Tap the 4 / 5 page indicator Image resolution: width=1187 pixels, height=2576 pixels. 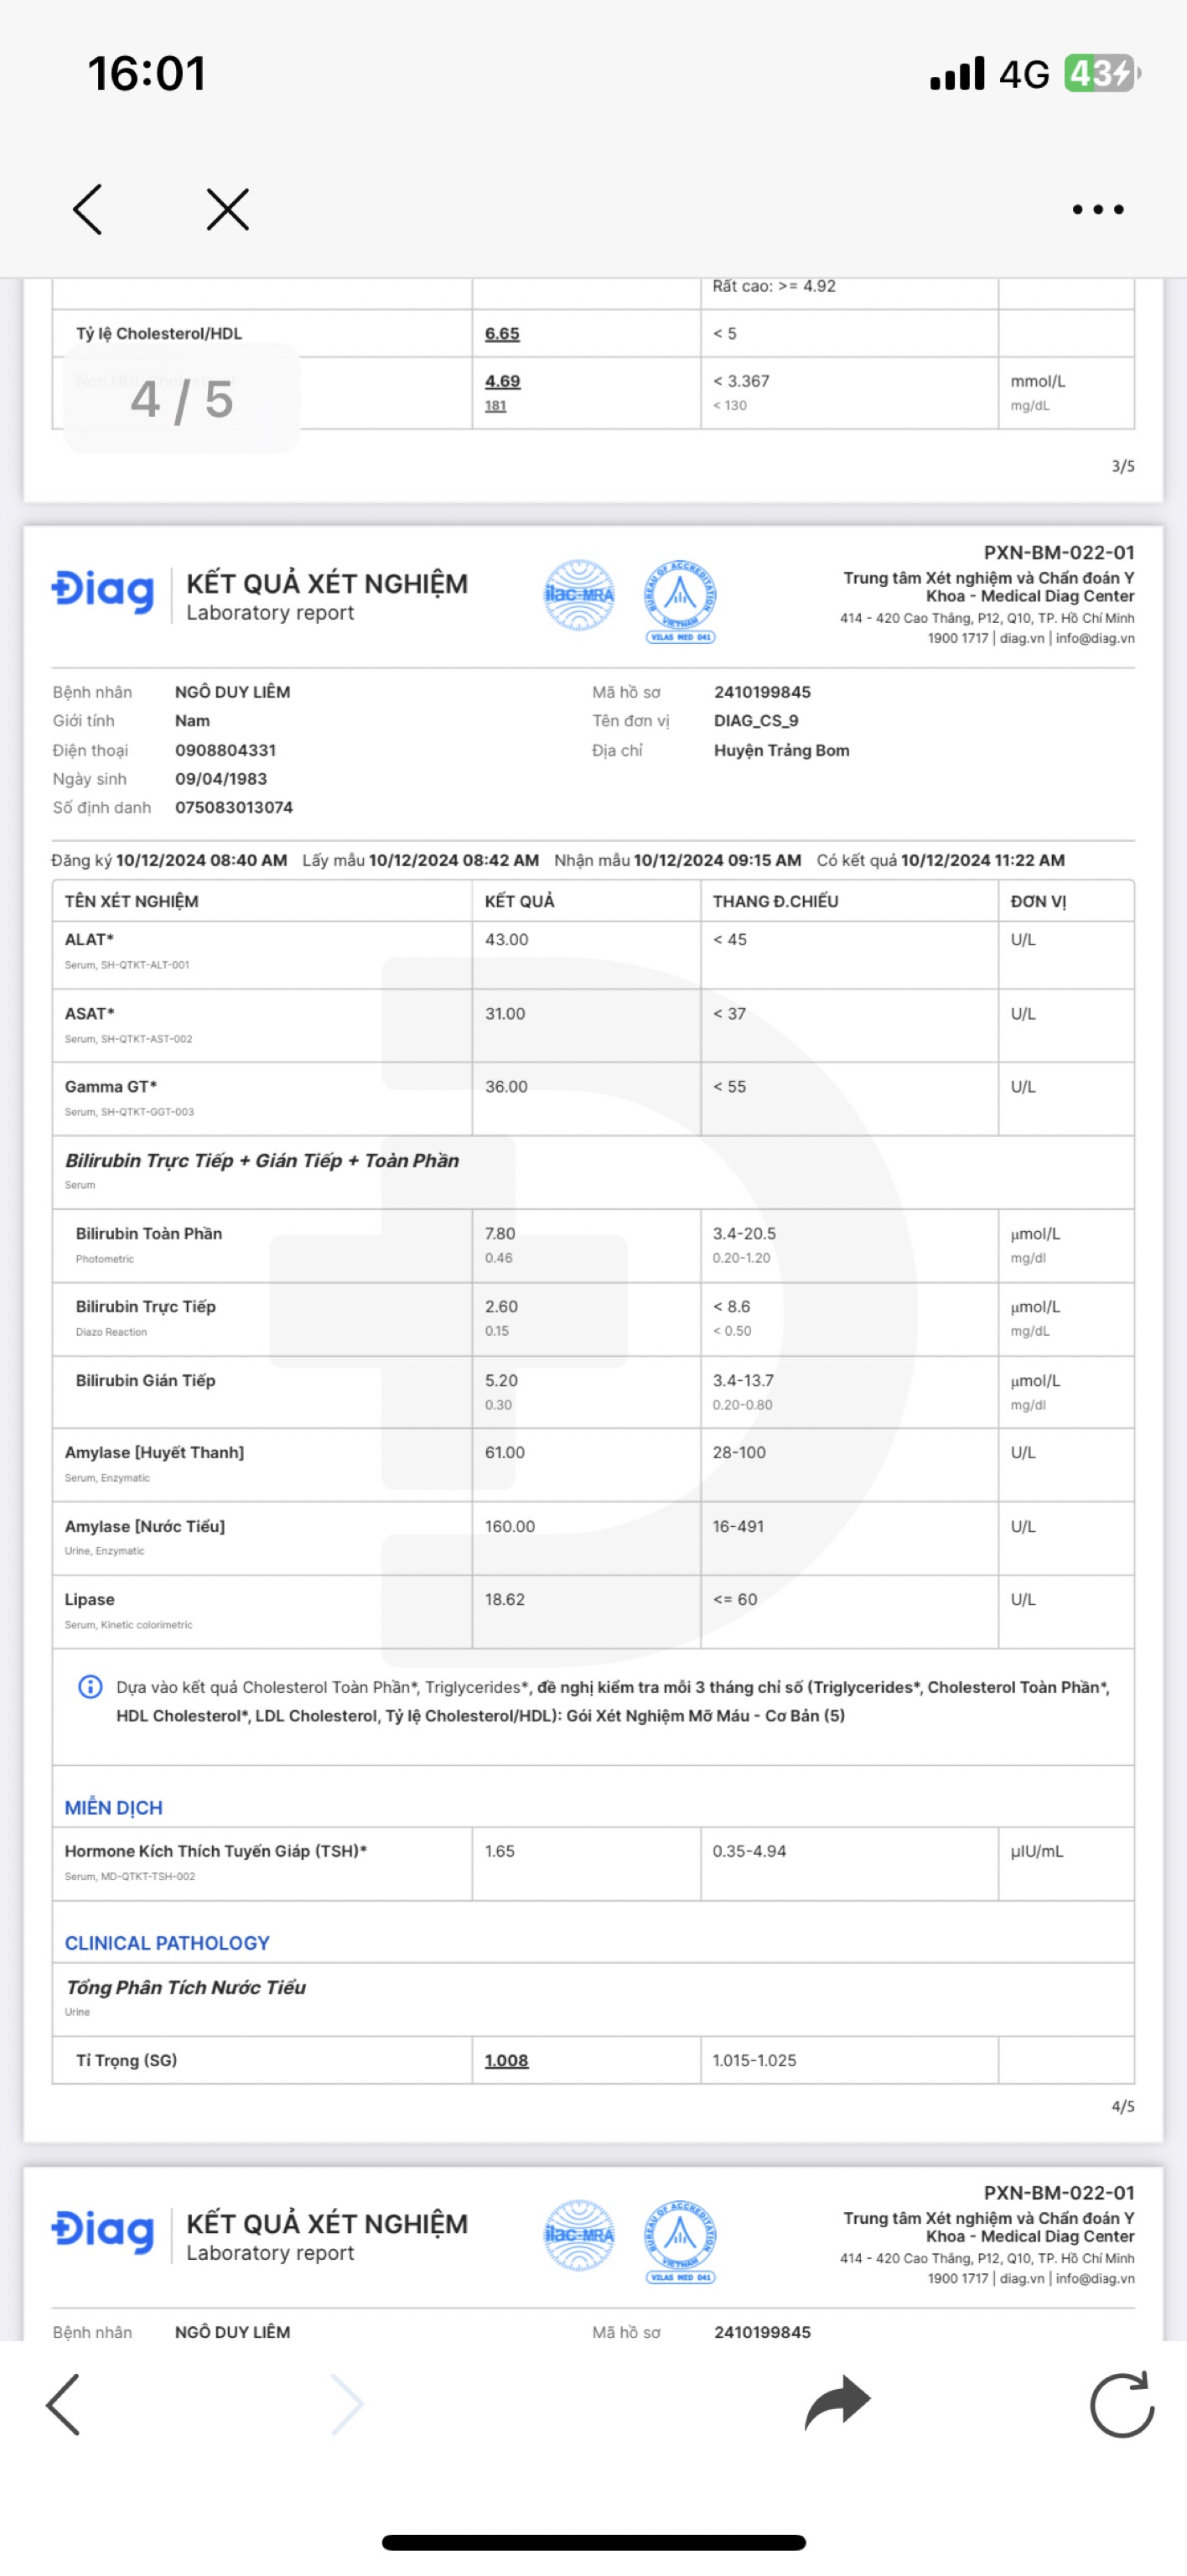pyautogui.click(x=182, y=399)
